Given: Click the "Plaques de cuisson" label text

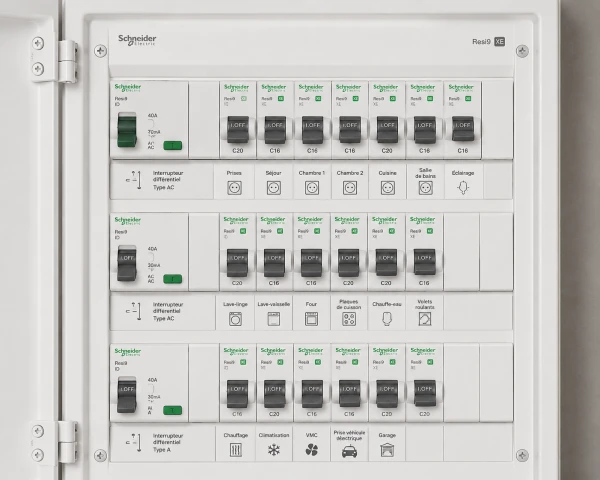Looking at the screenshot, I should 349,304.
